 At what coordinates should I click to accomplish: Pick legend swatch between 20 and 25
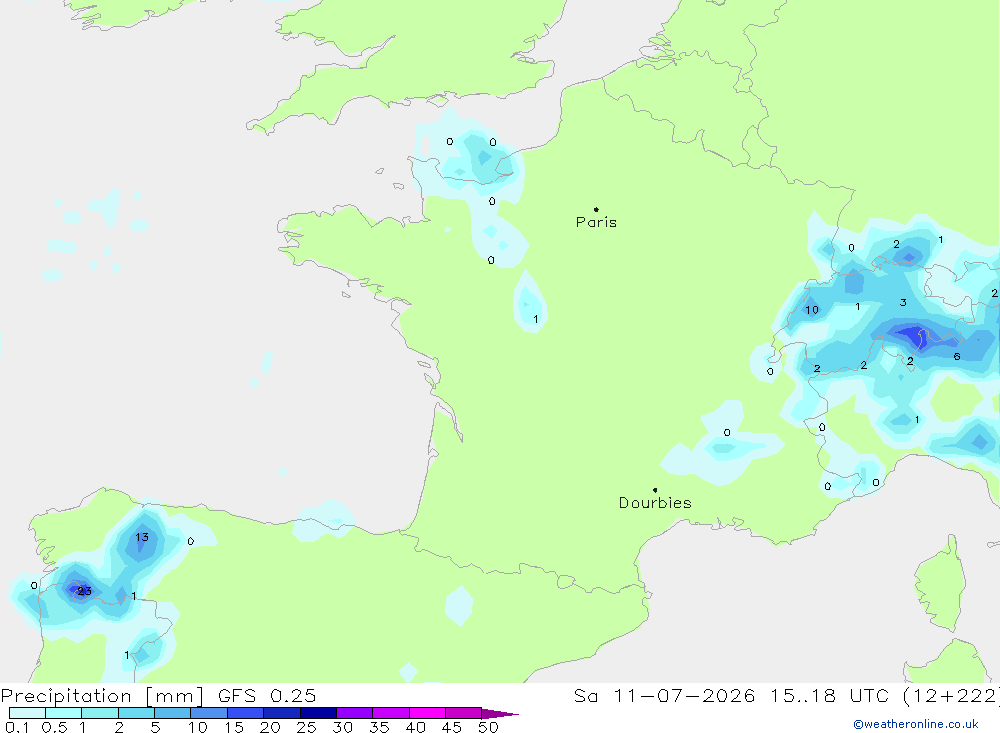[281, 713]
